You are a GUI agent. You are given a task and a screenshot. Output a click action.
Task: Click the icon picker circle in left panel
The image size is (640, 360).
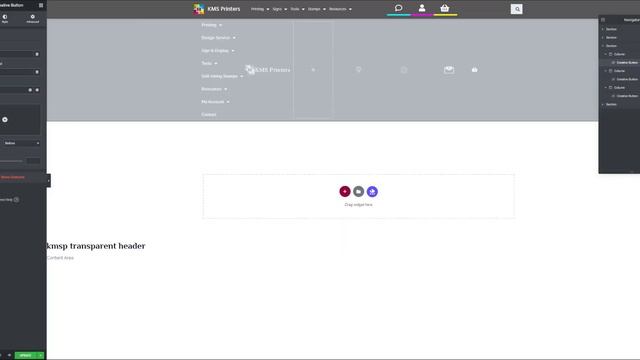5,120
